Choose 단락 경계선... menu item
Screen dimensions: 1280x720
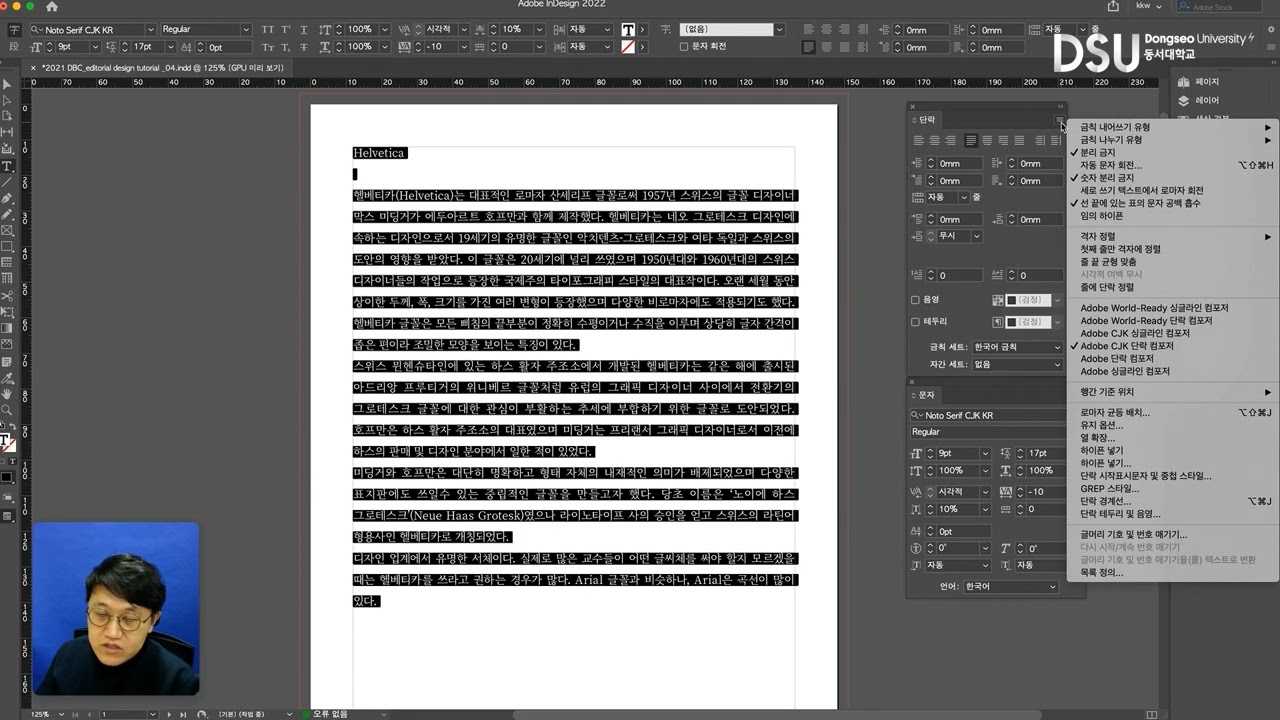click(x=1172, y=502)
